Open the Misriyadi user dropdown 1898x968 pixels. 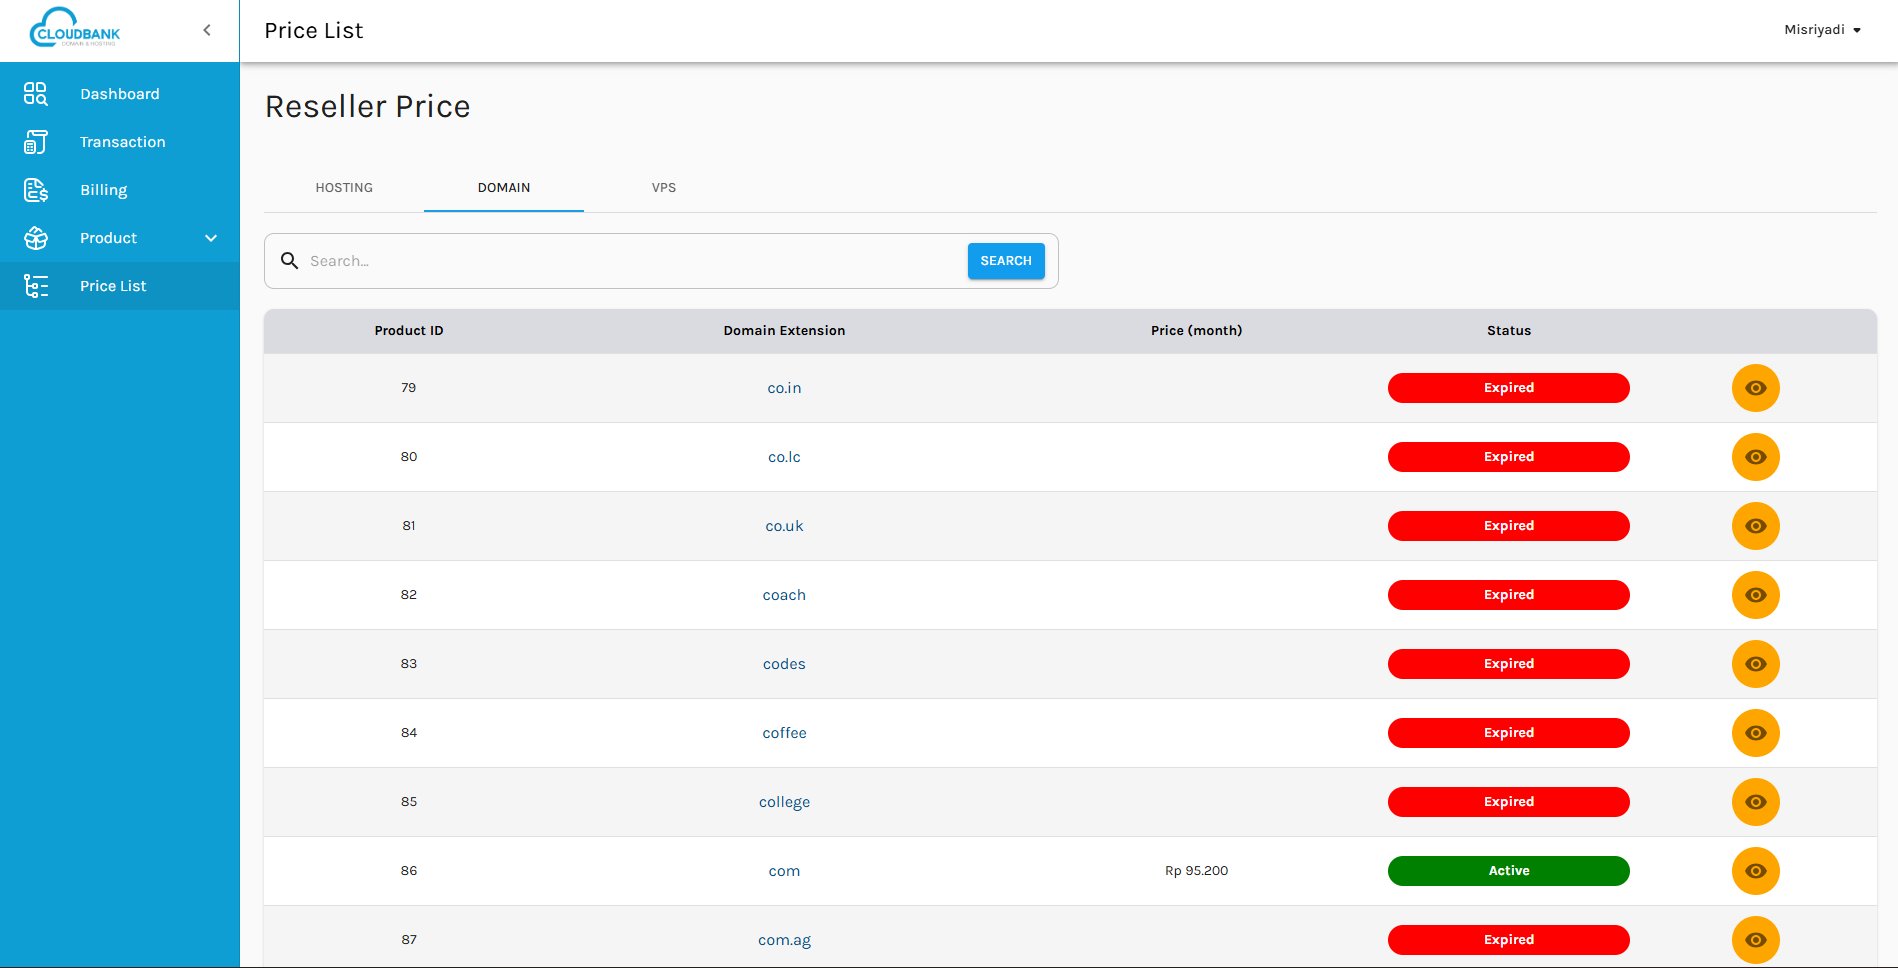(x=1822, y=30)
